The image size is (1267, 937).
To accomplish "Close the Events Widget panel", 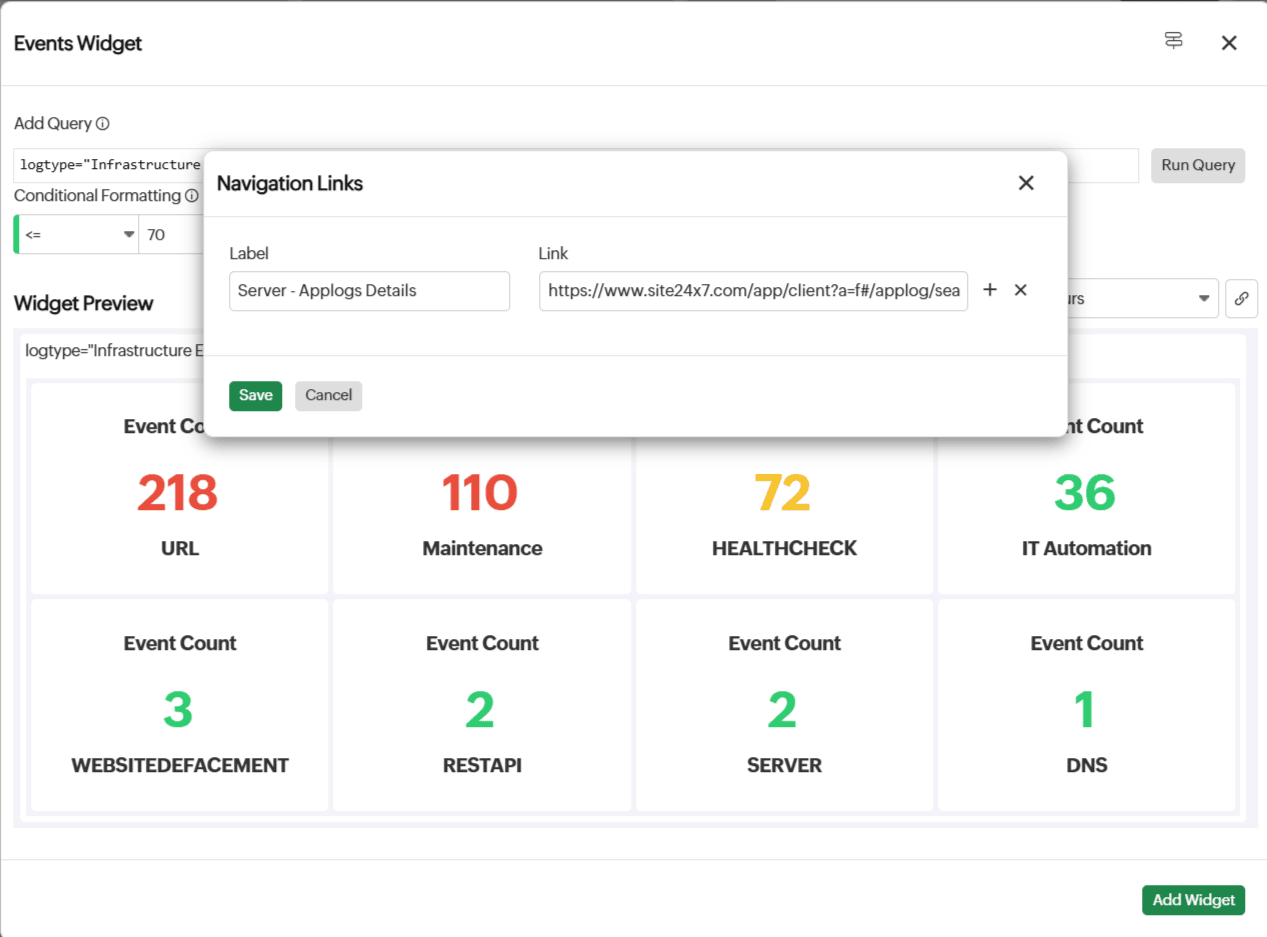I will click(1229, 43).
